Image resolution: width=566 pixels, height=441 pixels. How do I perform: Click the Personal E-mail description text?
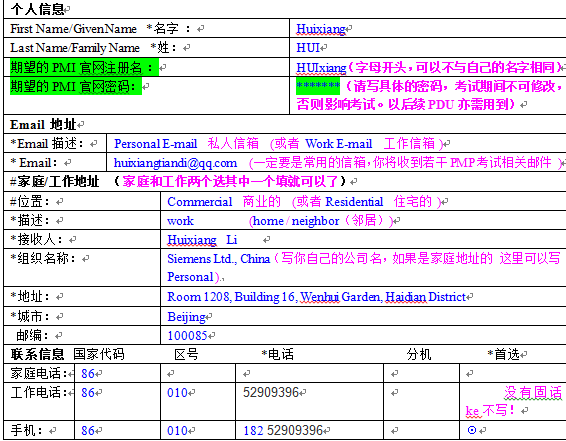[x=156, y=144]
